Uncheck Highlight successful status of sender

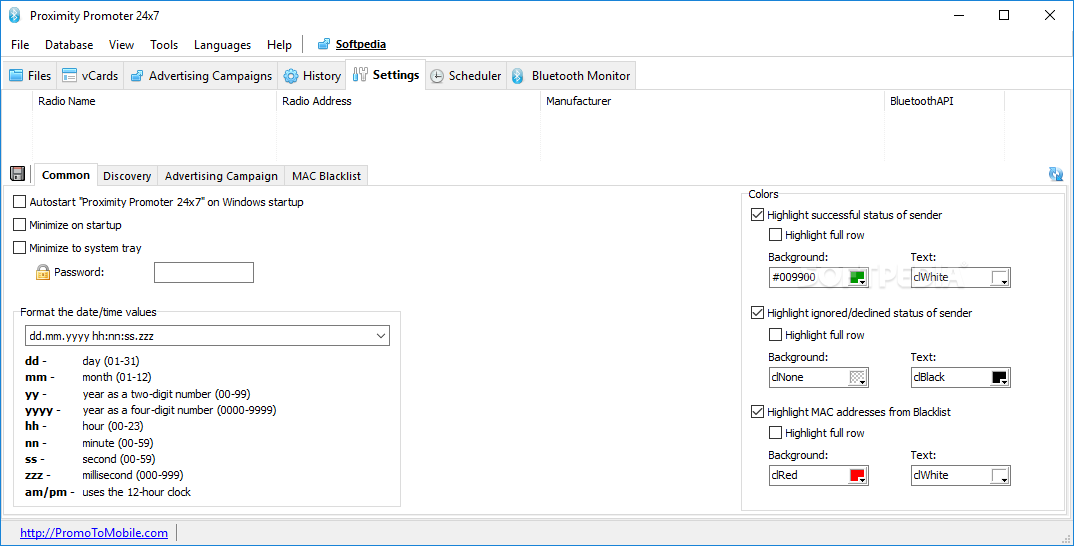point(757,214)
